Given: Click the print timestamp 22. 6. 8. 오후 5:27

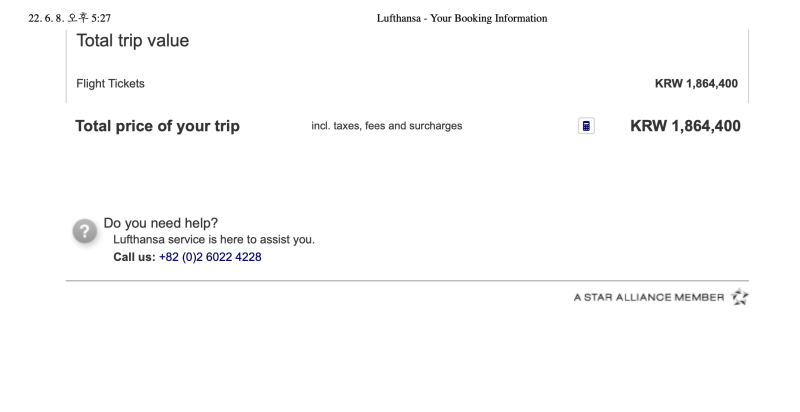Looking at the screenshot, I should click(x=69, y=18).
